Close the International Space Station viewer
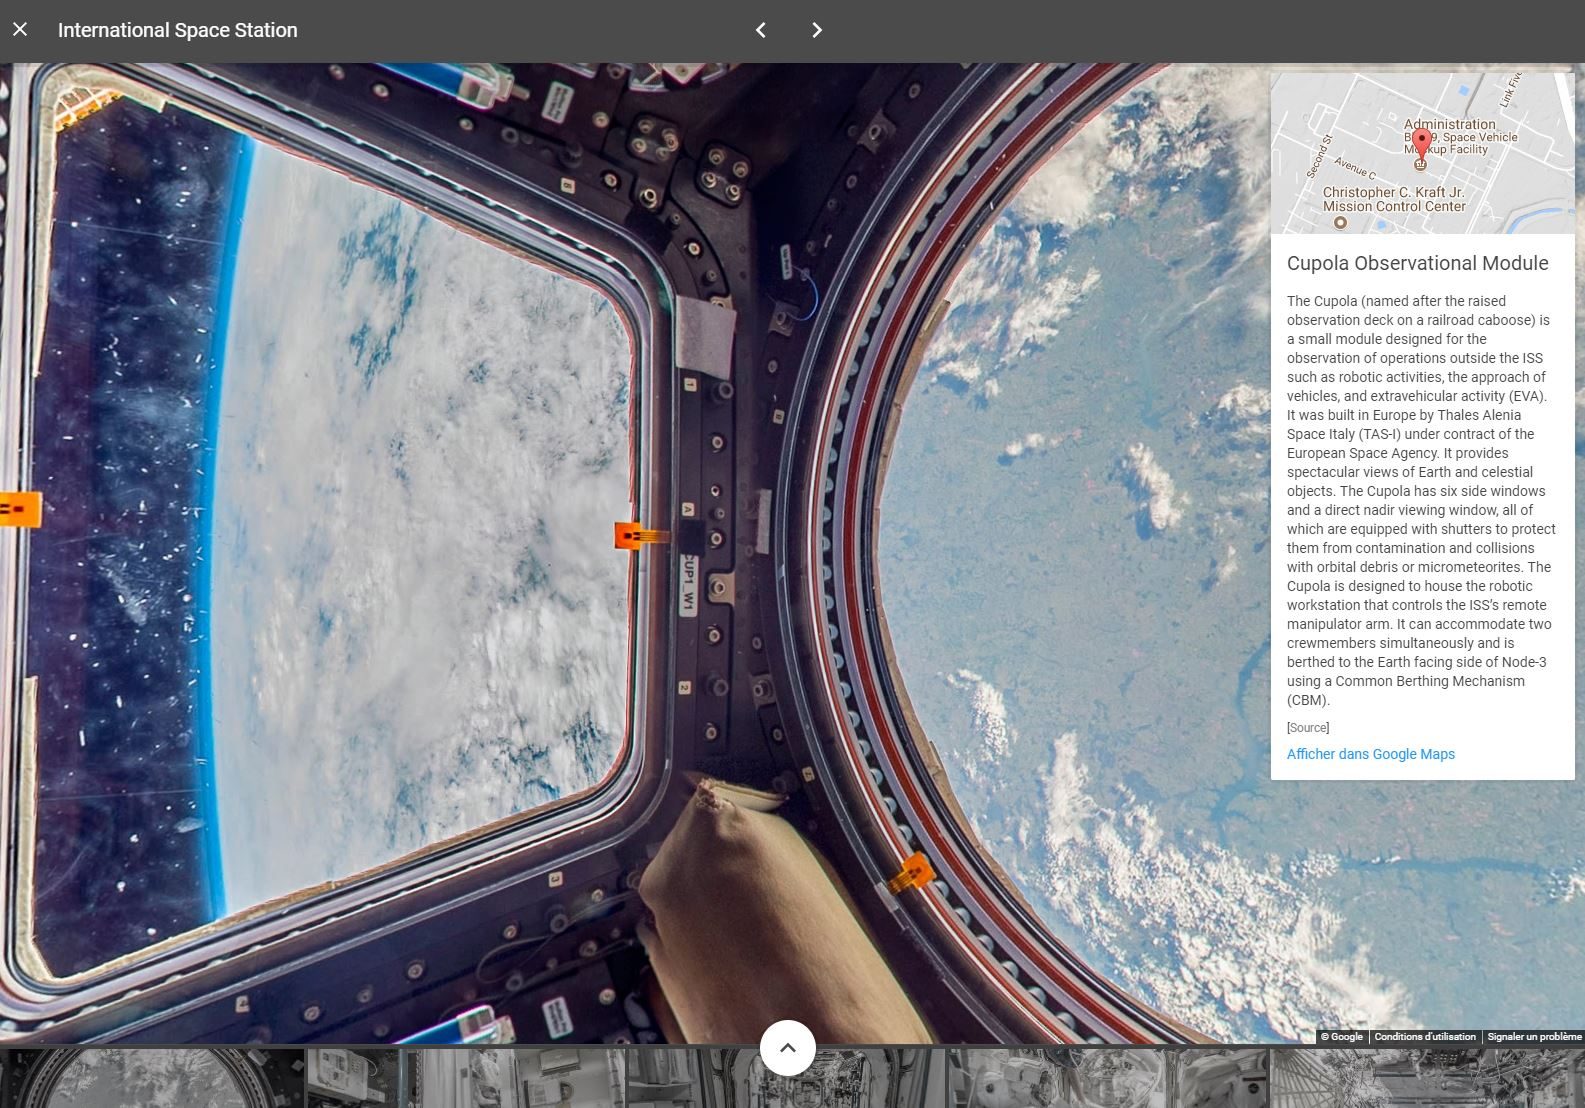Viewport: 1585px width, 1108px height. (20, 30)
